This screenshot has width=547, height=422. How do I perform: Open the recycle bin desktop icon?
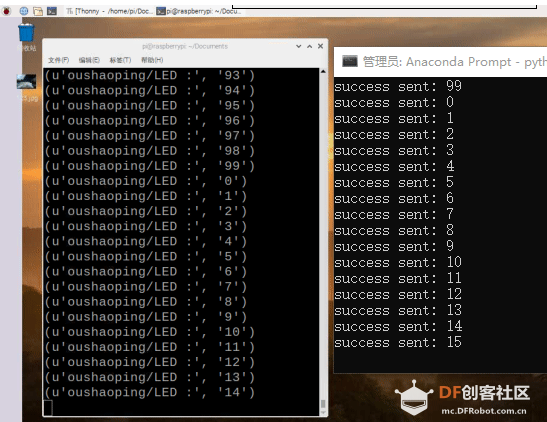26,32
